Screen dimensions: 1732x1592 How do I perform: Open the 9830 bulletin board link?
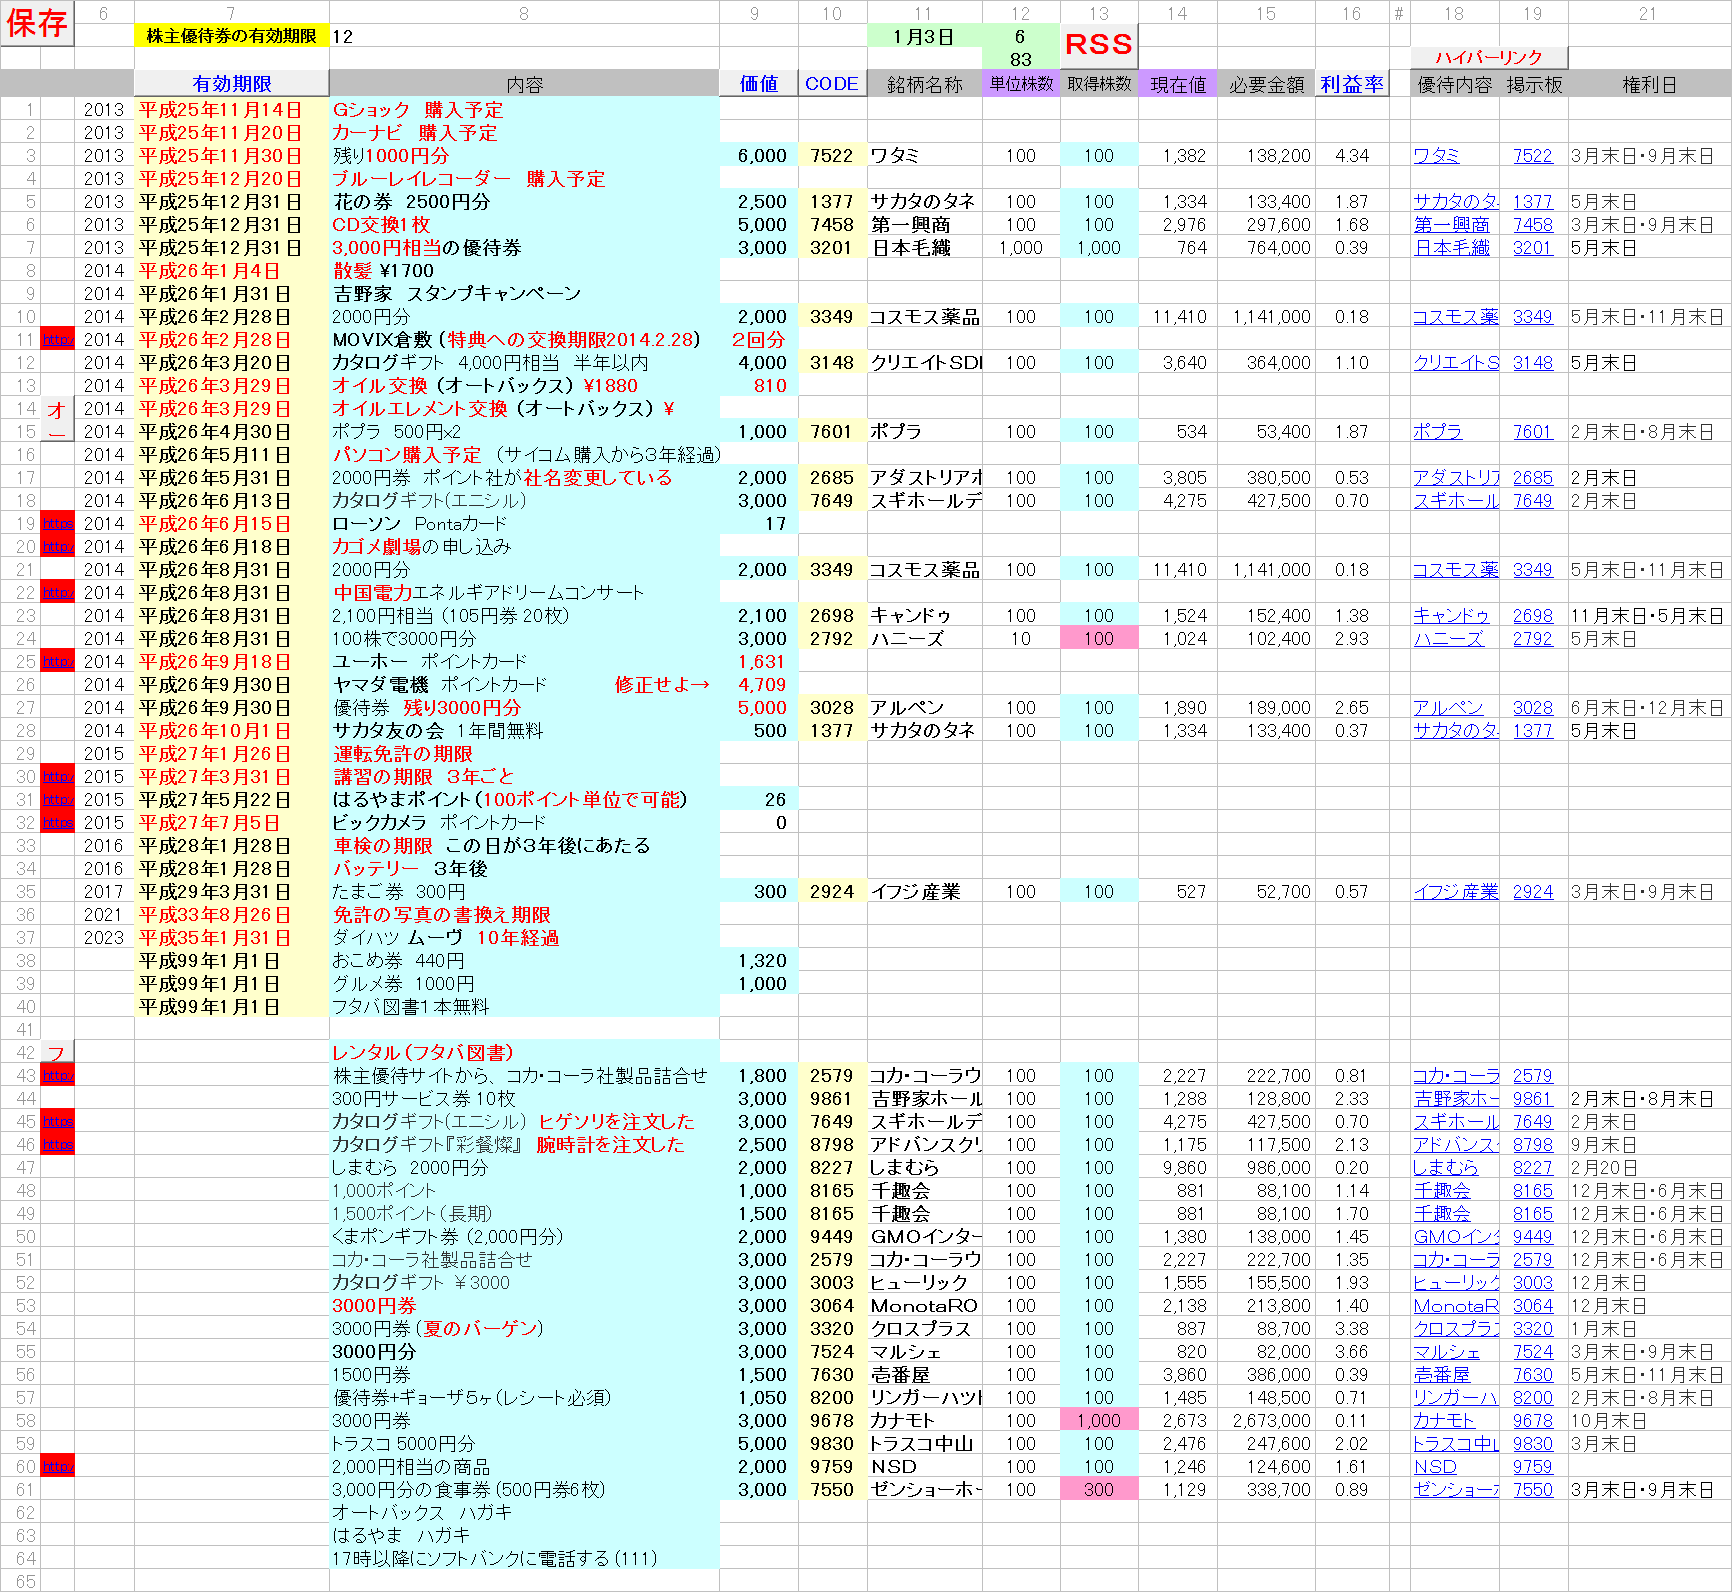(1533, 1444)
